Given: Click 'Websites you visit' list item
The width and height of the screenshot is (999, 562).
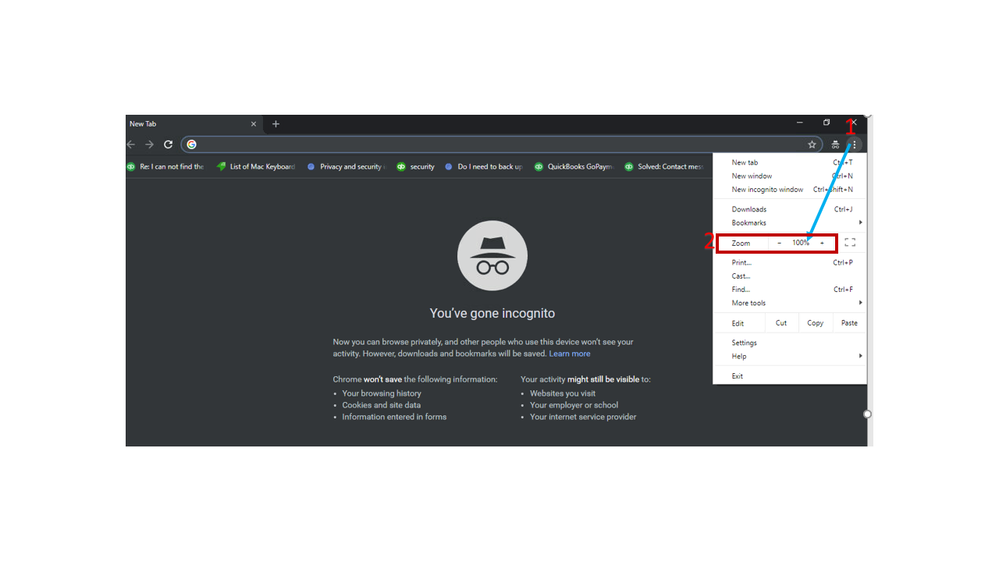Looking at the screenshot, I should click(x=563, y=394).
